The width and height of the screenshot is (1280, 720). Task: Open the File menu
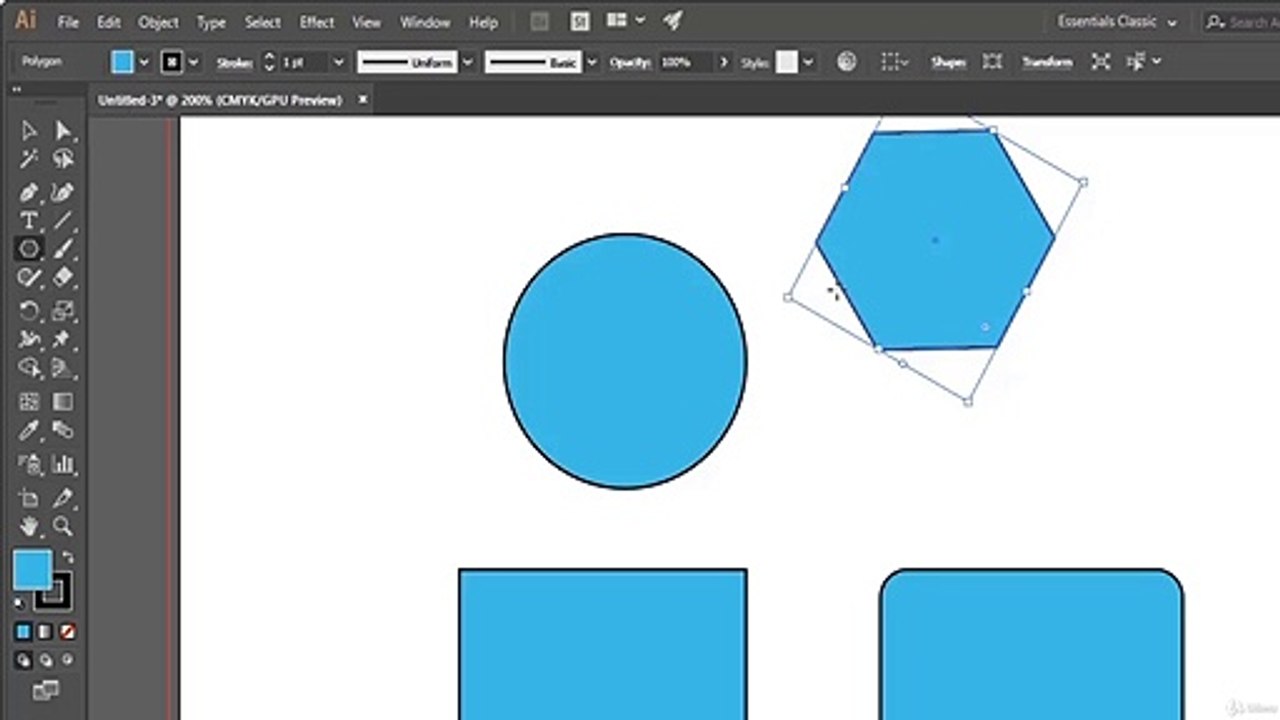coord(68,22)
